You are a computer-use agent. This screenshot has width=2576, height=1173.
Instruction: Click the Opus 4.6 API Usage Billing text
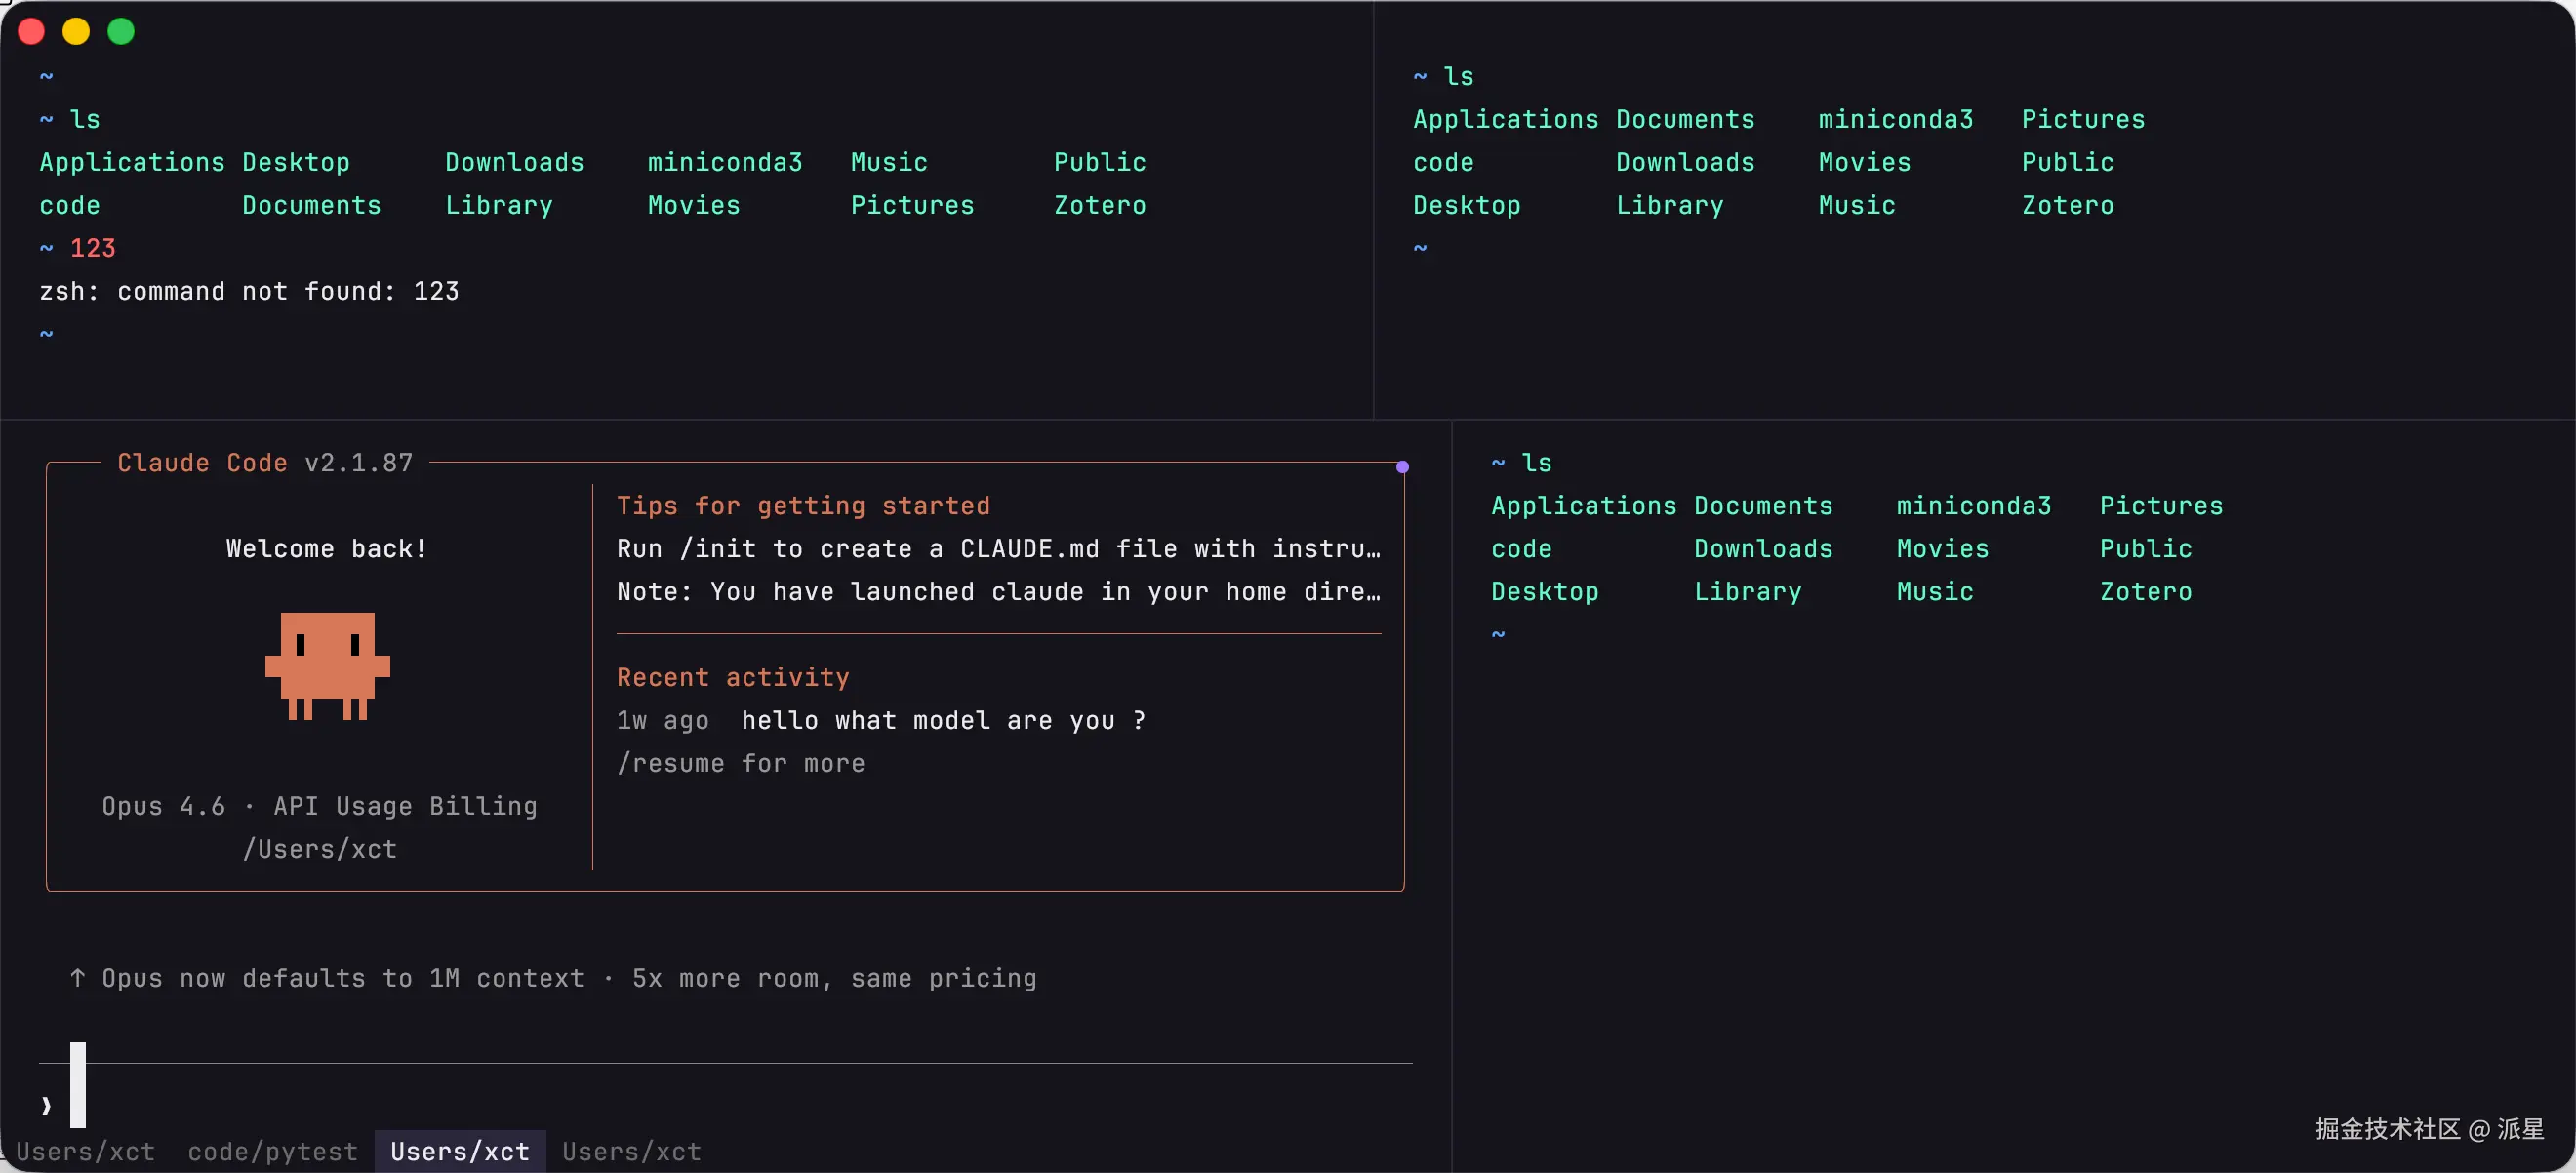pyautogui.click(x=319, y=807)
